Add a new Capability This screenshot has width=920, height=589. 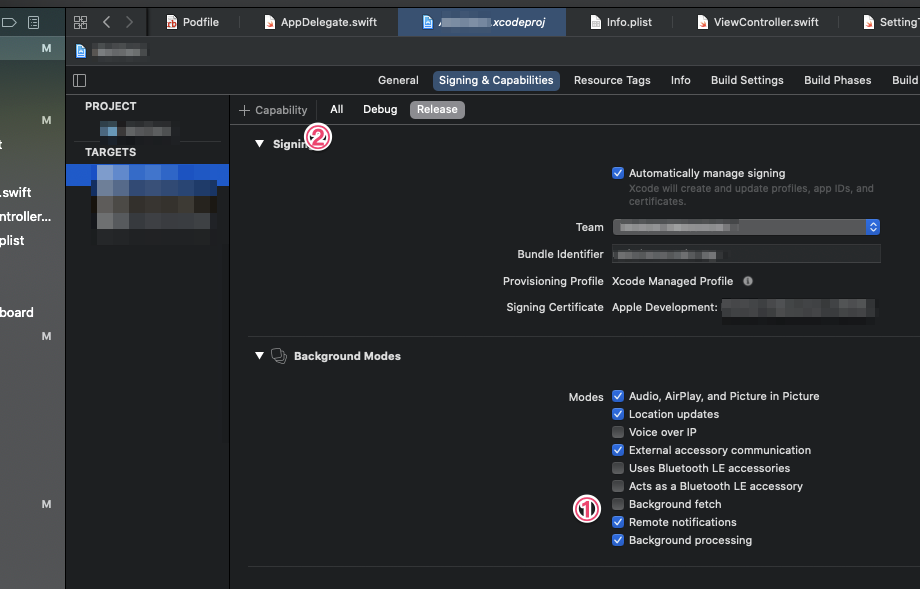(273, 110)
